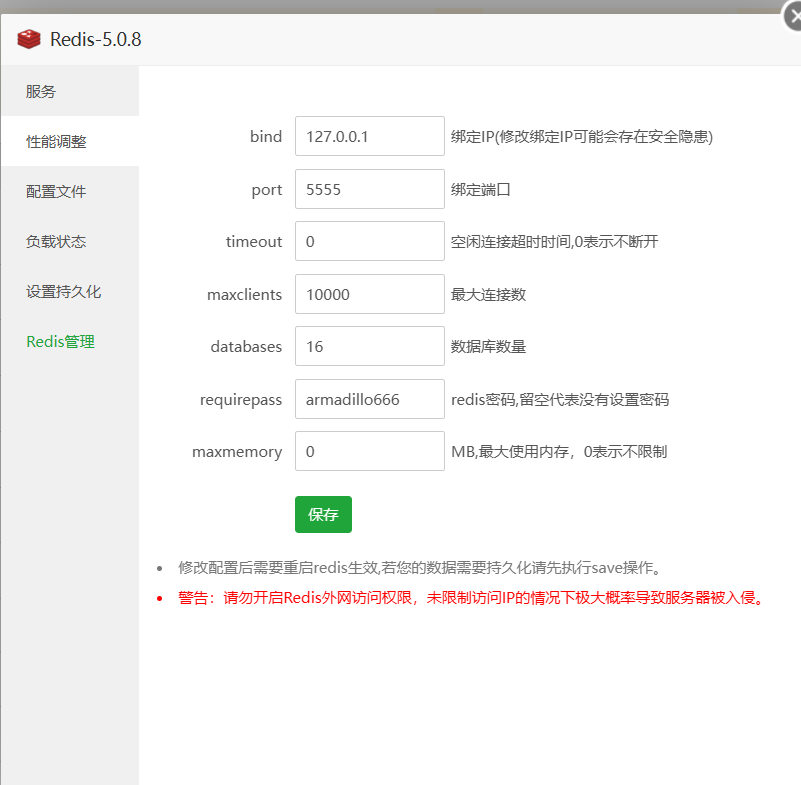The height and width of the screenshot is (785, 801).
Task: Click the databases label
Action: 246,347
